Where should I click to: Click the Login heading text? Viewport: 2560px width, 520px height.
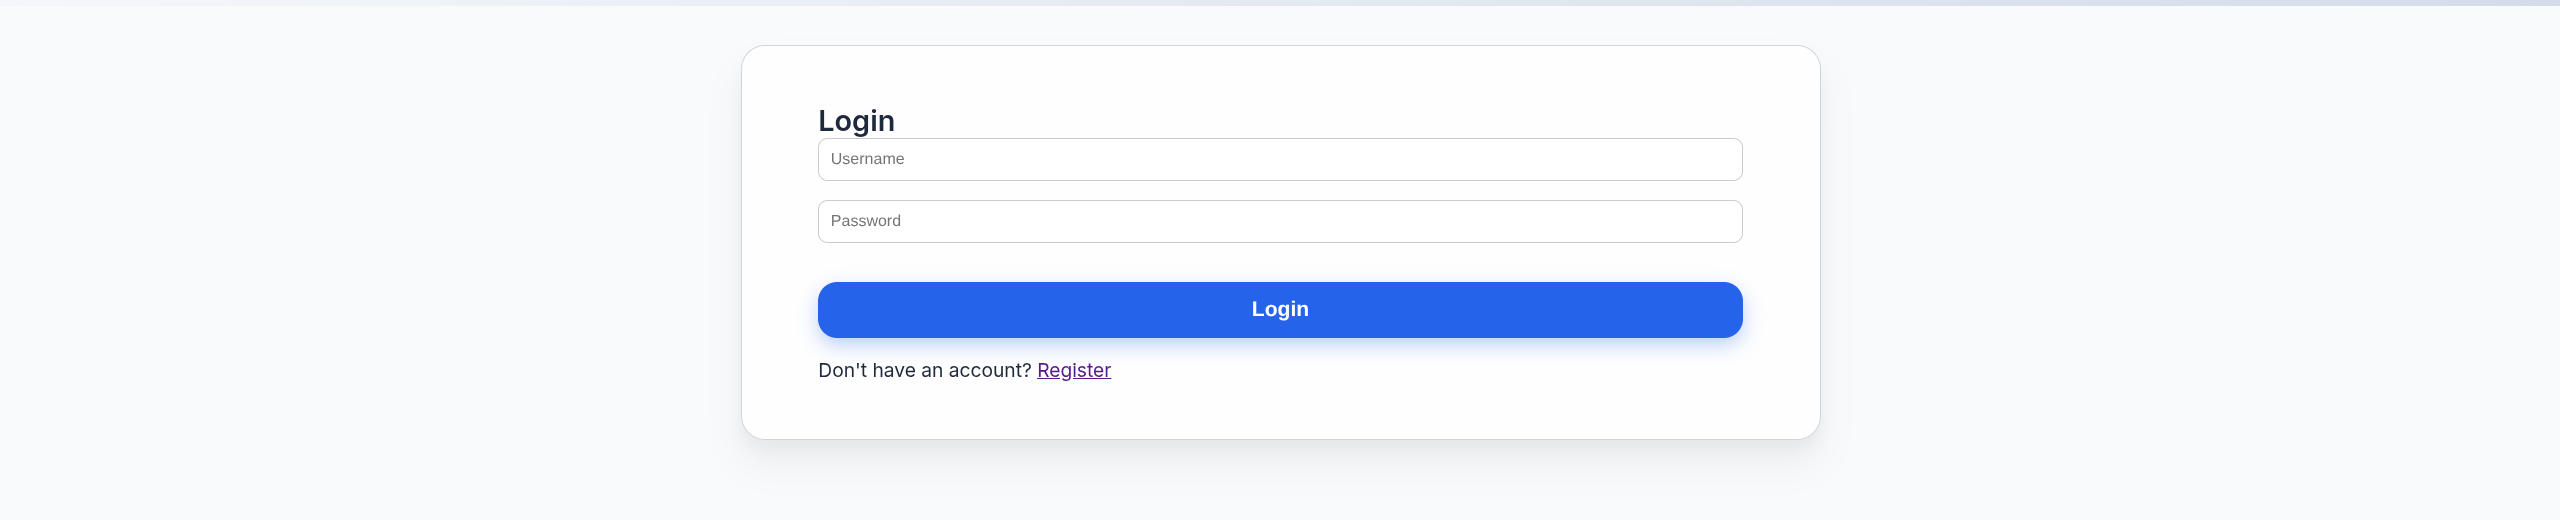point(856,121)
